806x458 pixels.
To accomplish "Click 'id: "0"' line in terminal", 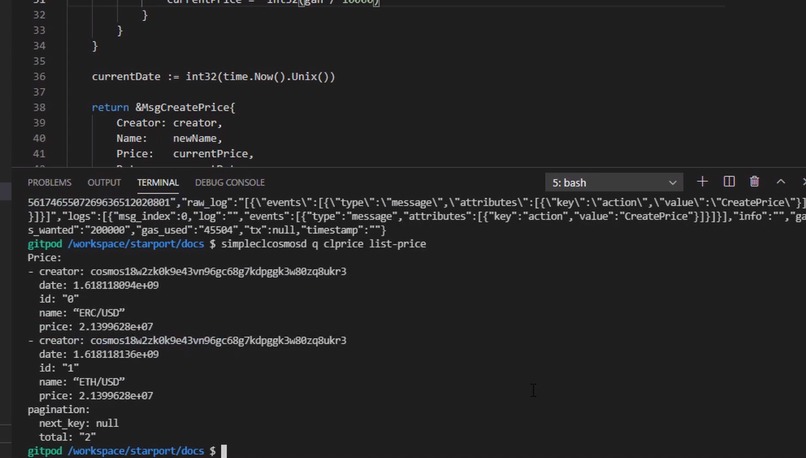I will (x=59, y=299).
